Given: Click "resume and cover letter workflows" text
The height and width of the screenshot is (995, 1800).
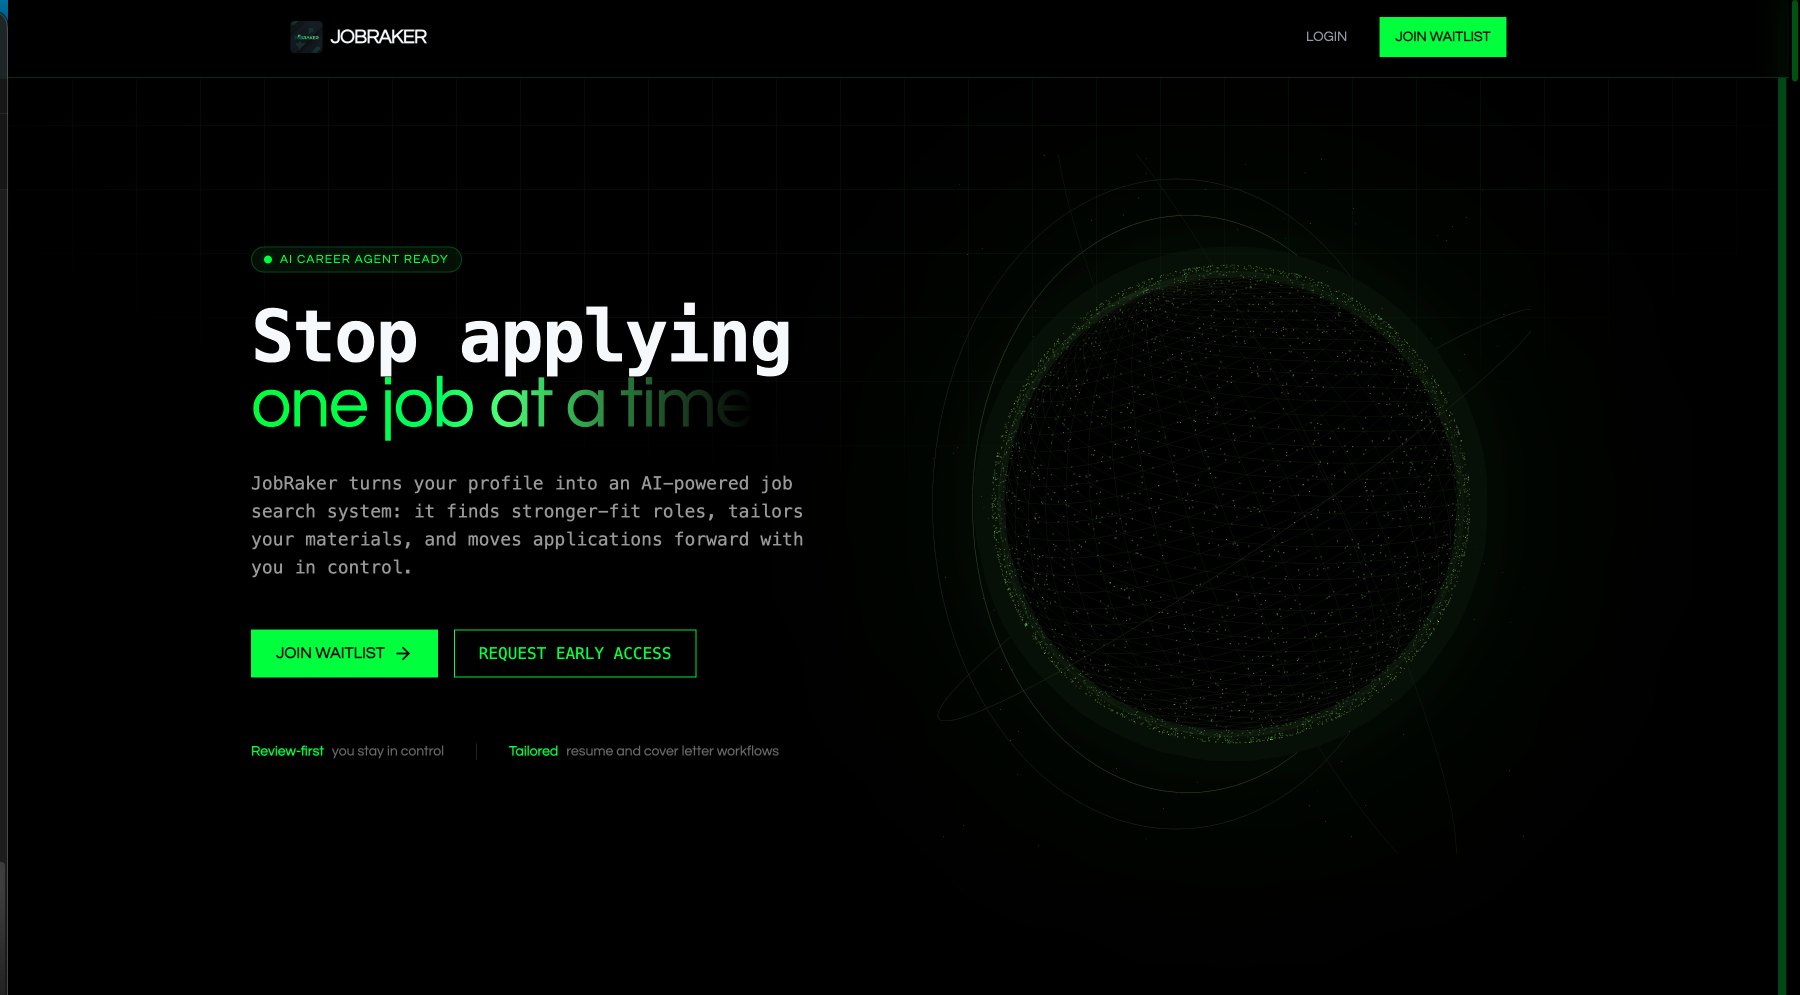Looking at the screenshot, I should (x=672, y=751).
